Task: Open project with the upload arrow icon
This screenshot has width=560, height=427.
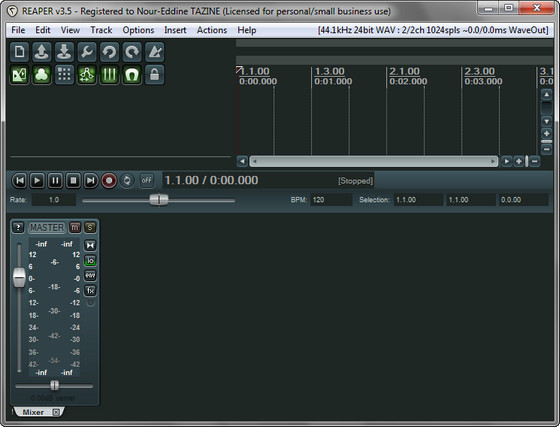Action: coord(41,52)
